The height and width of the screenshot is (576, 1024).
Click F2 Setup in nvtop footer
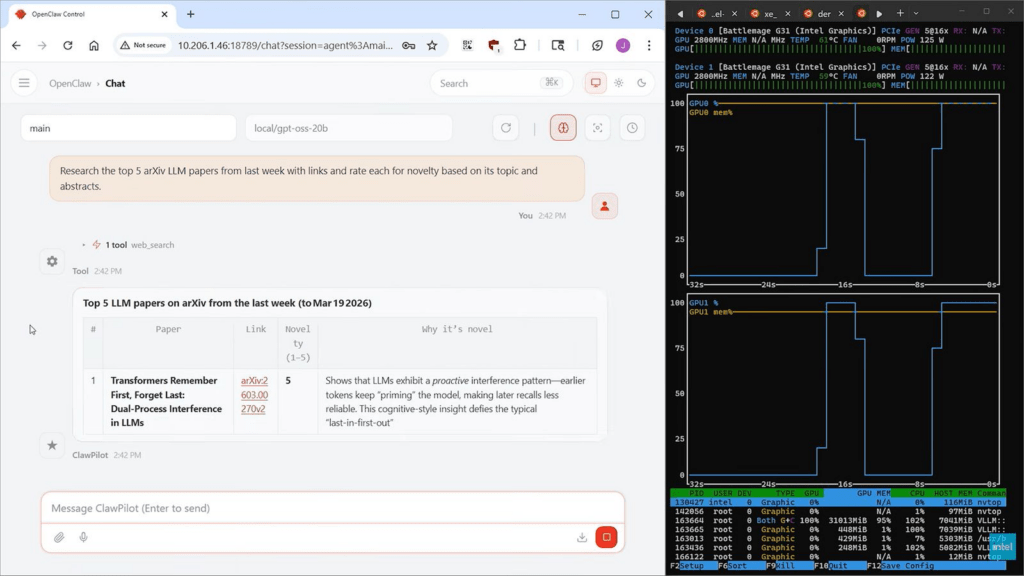pyautogui.click(x=687, y=566)
